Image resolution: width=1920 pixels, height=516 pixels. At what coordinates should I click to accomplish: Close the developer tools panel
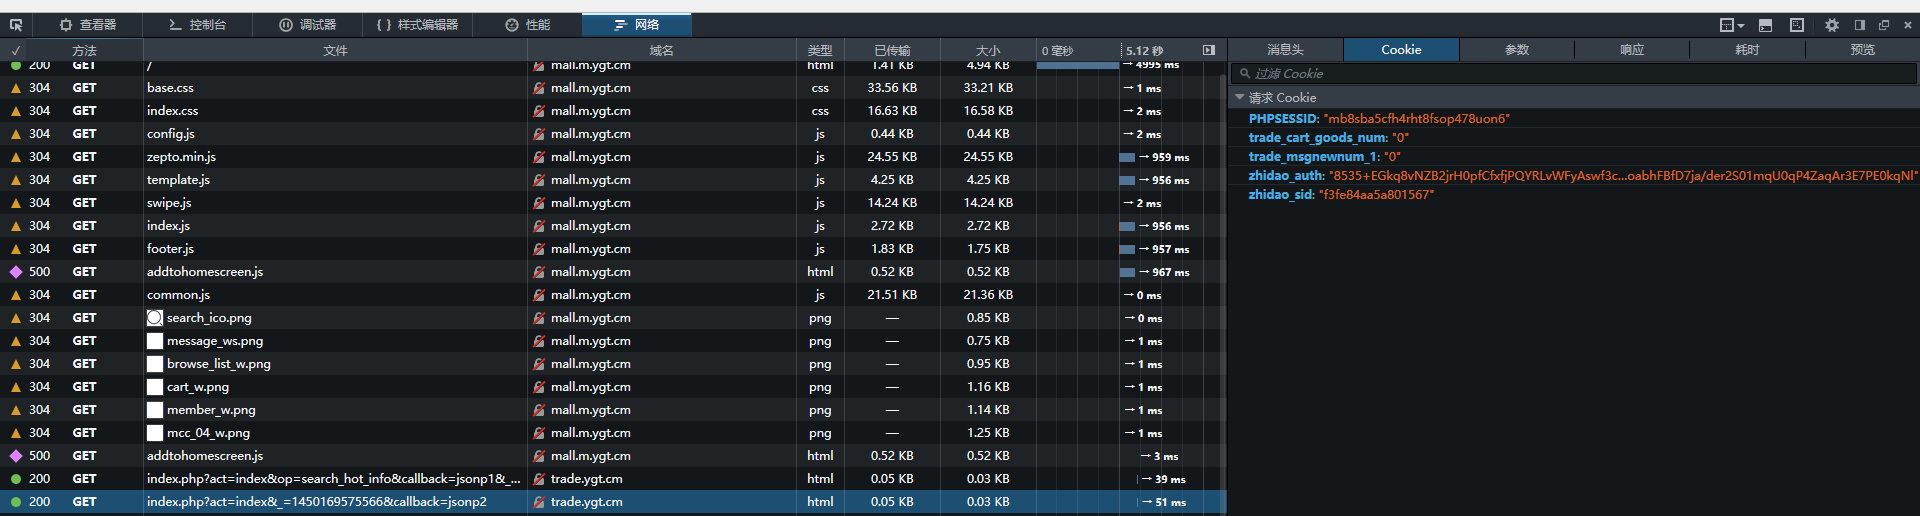pyautogui.click(x=1907, y=25)
